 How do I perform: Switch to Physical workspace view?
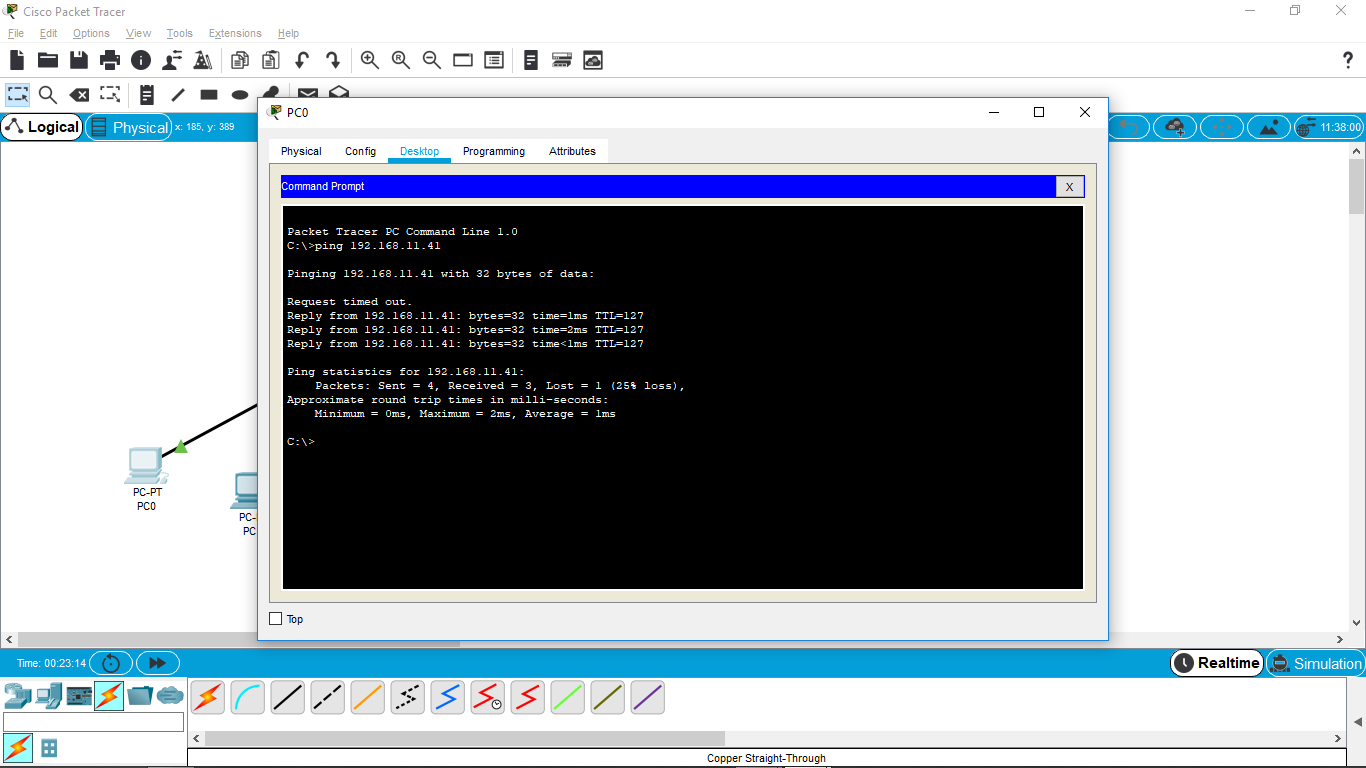click(x=129, y=127)
